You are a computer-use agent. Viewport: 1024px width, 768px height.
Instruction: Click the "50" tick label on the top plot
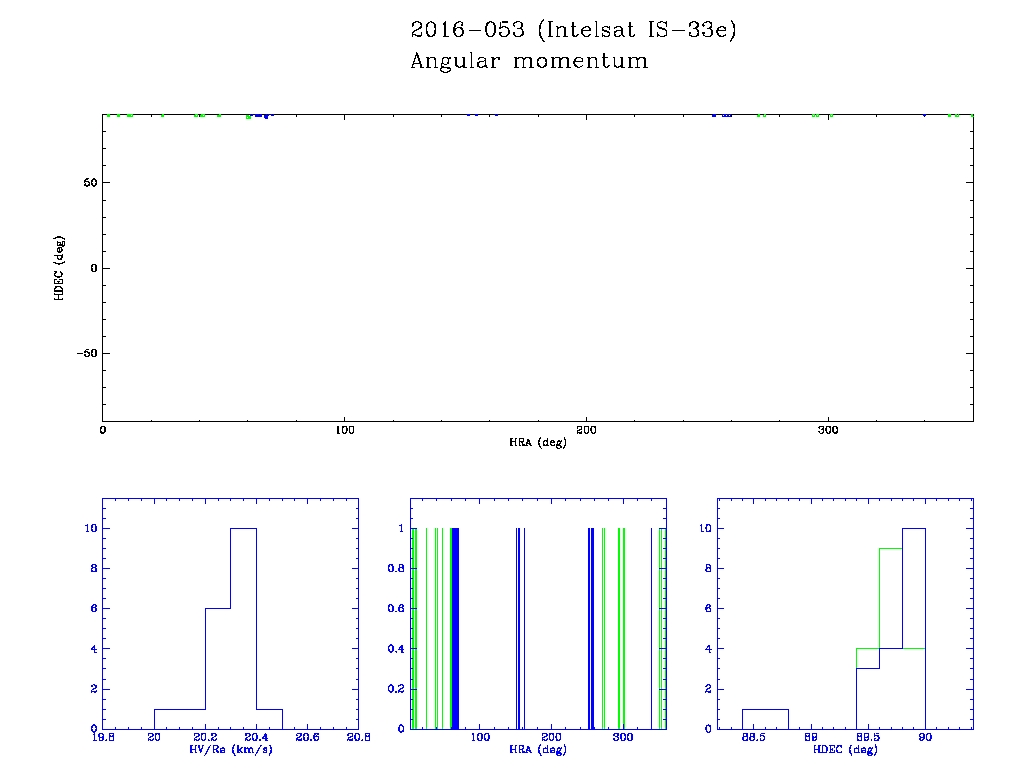tap(90, 183)
